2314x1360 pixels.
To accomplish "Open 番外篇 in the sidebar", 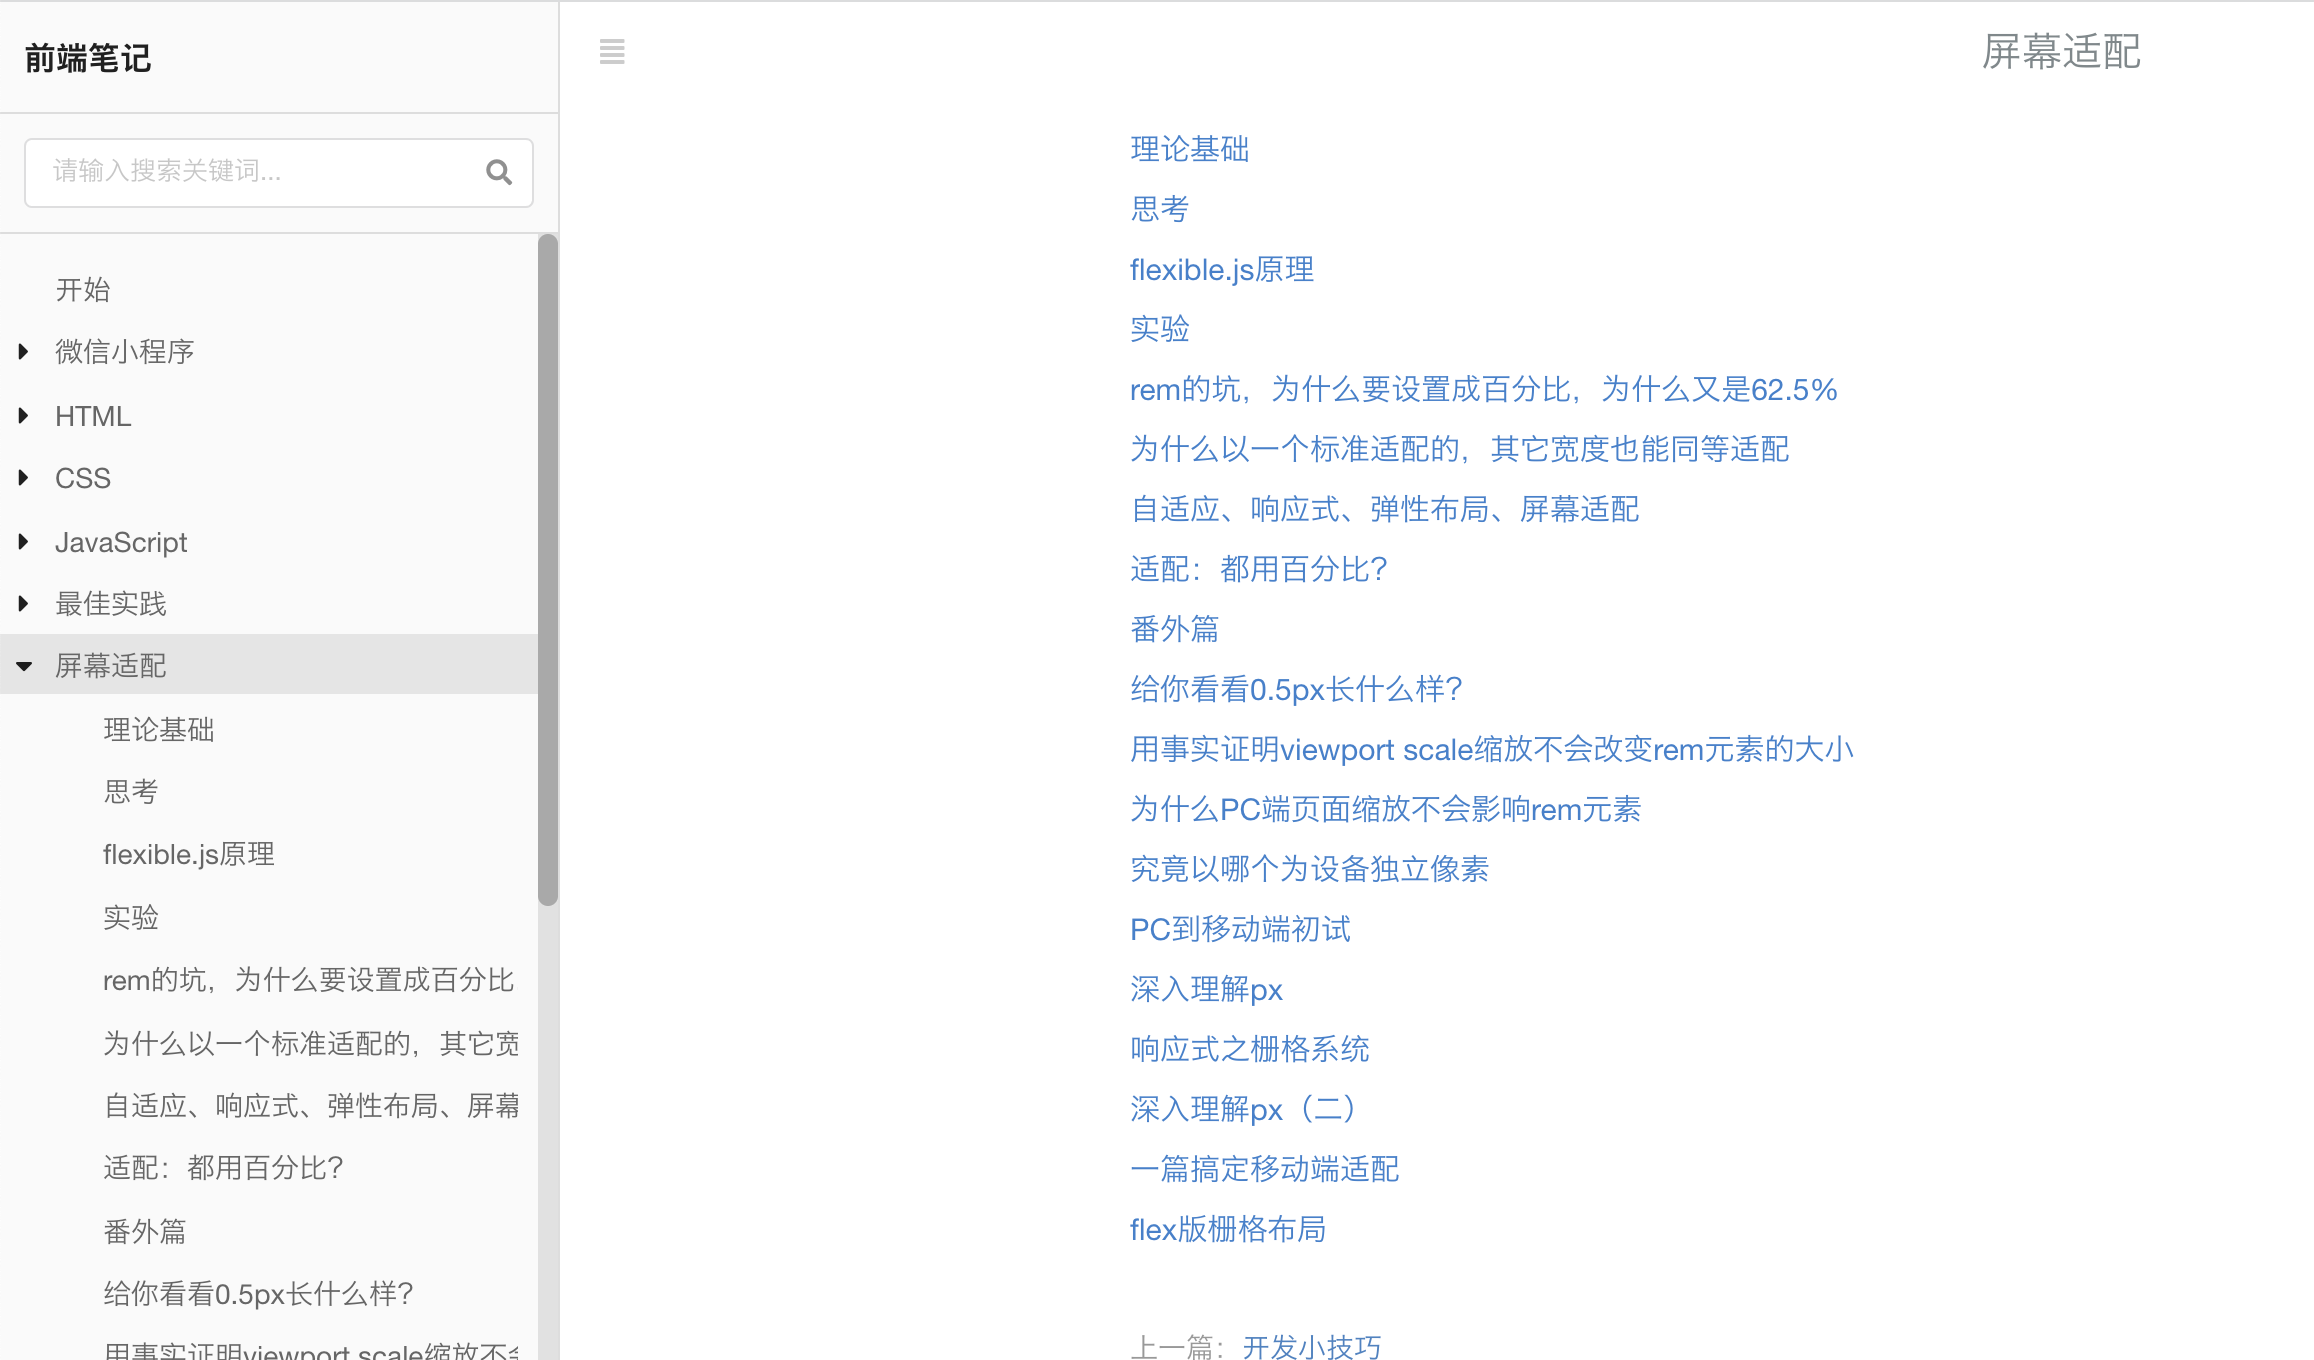I will tap(145, 1231).
